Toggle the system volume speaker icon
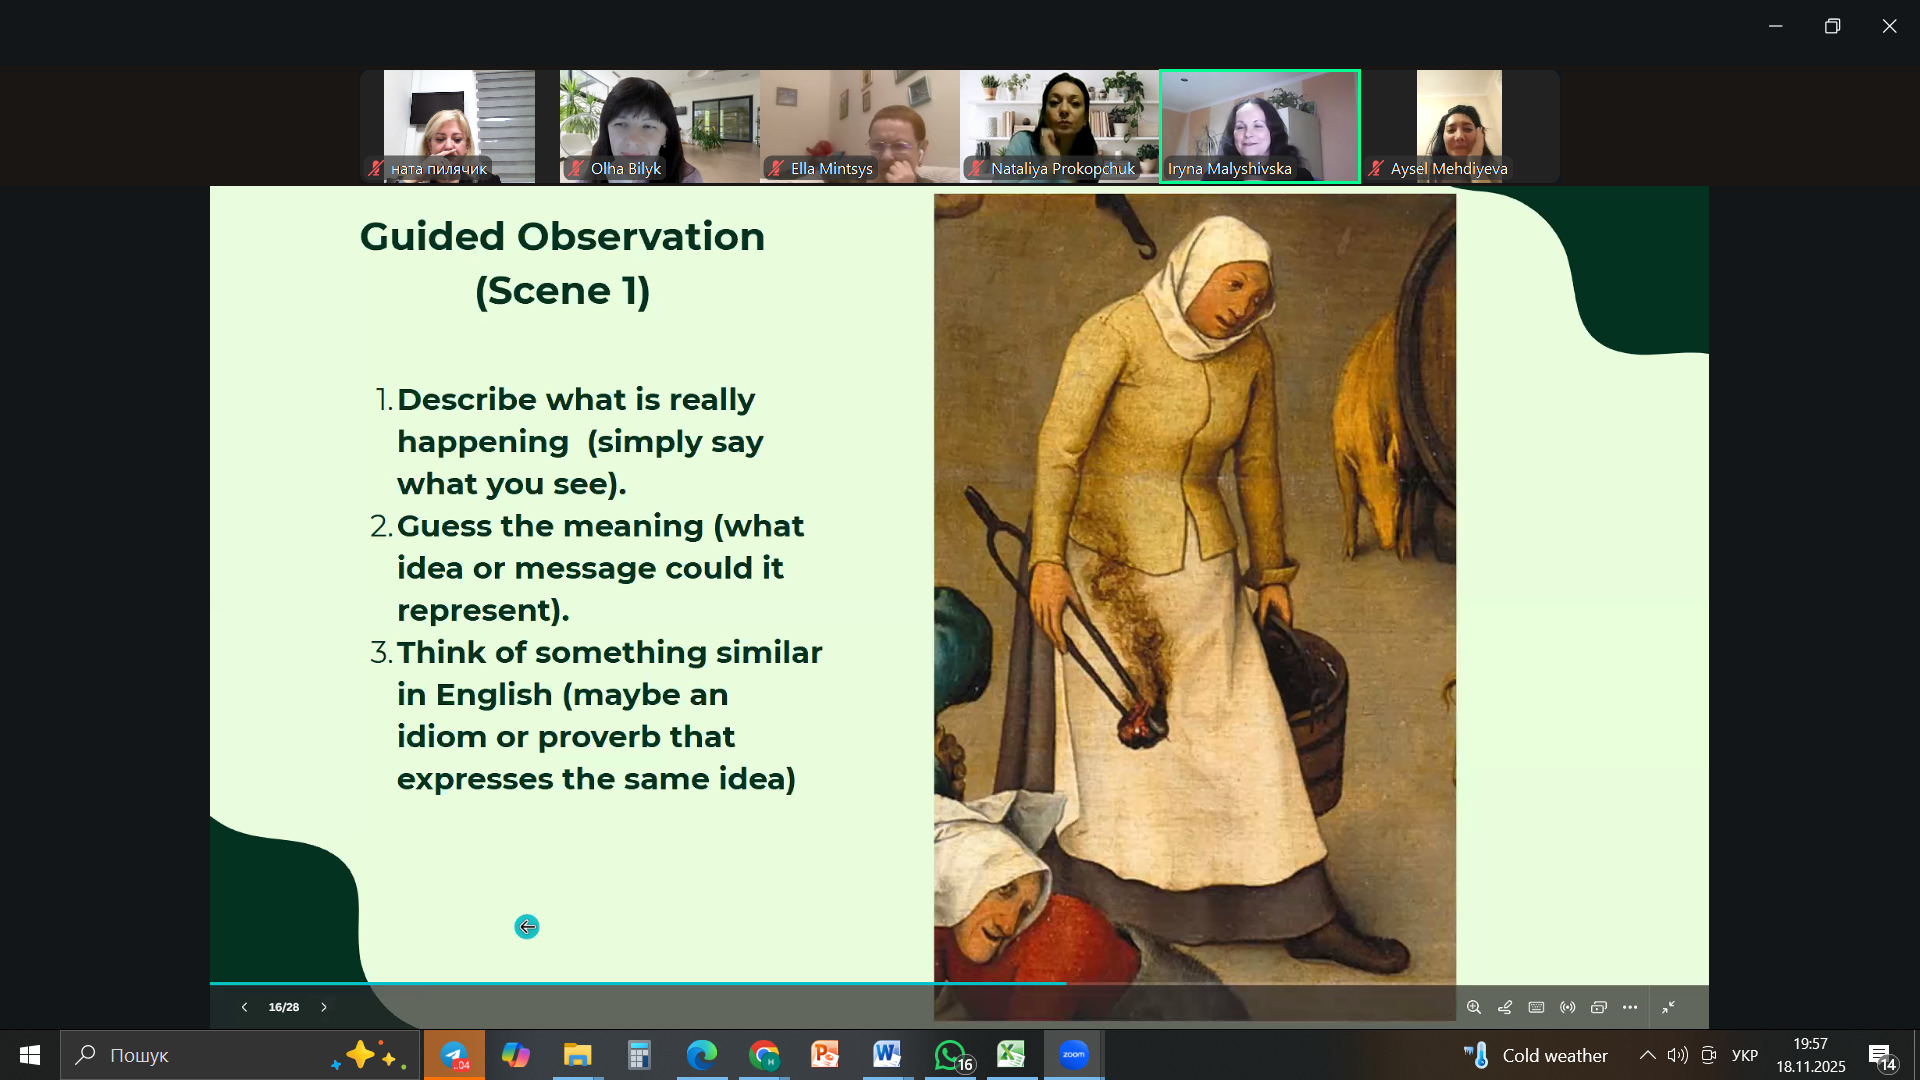This screenshot has height=1080, width=1920. [1677, 1055]
